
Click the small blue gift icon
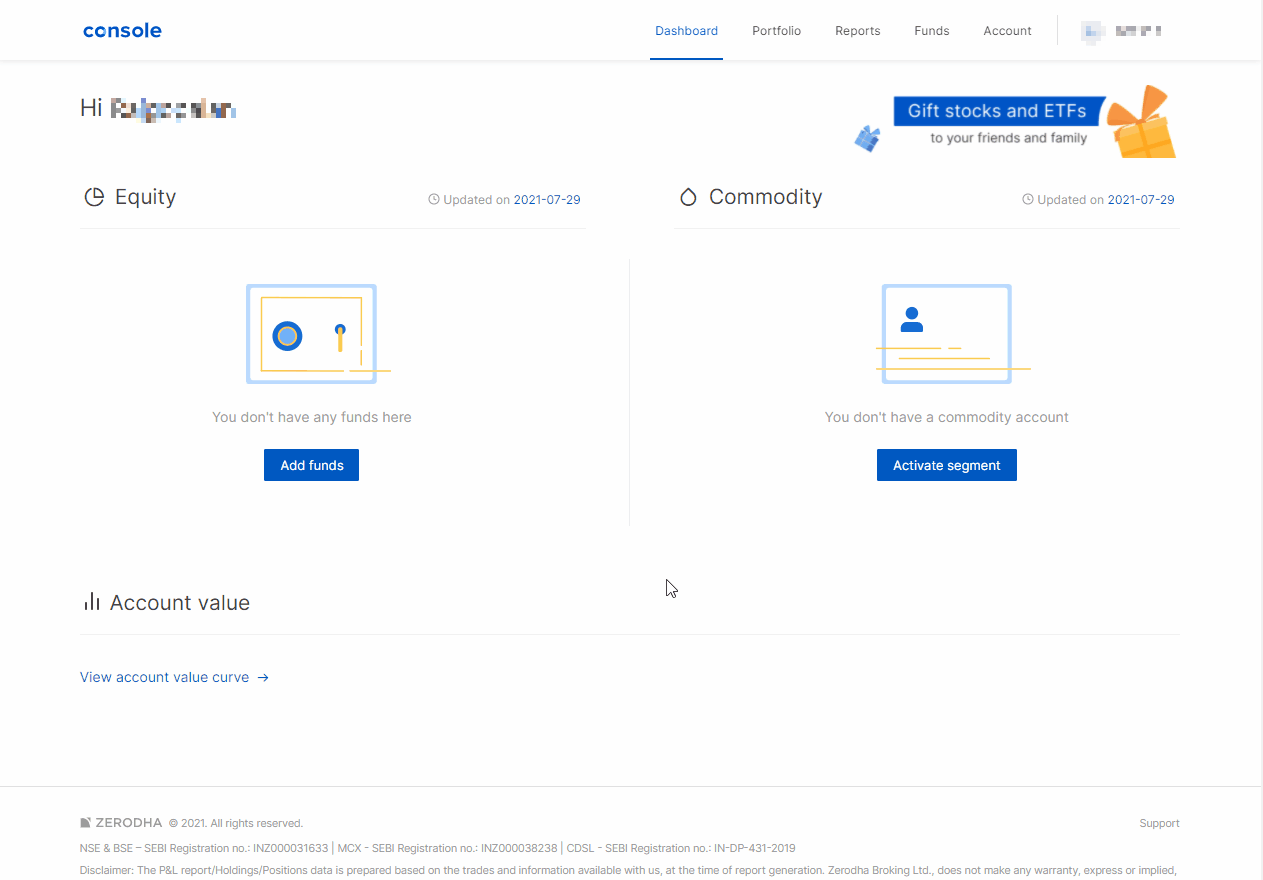tap(867, 139)
